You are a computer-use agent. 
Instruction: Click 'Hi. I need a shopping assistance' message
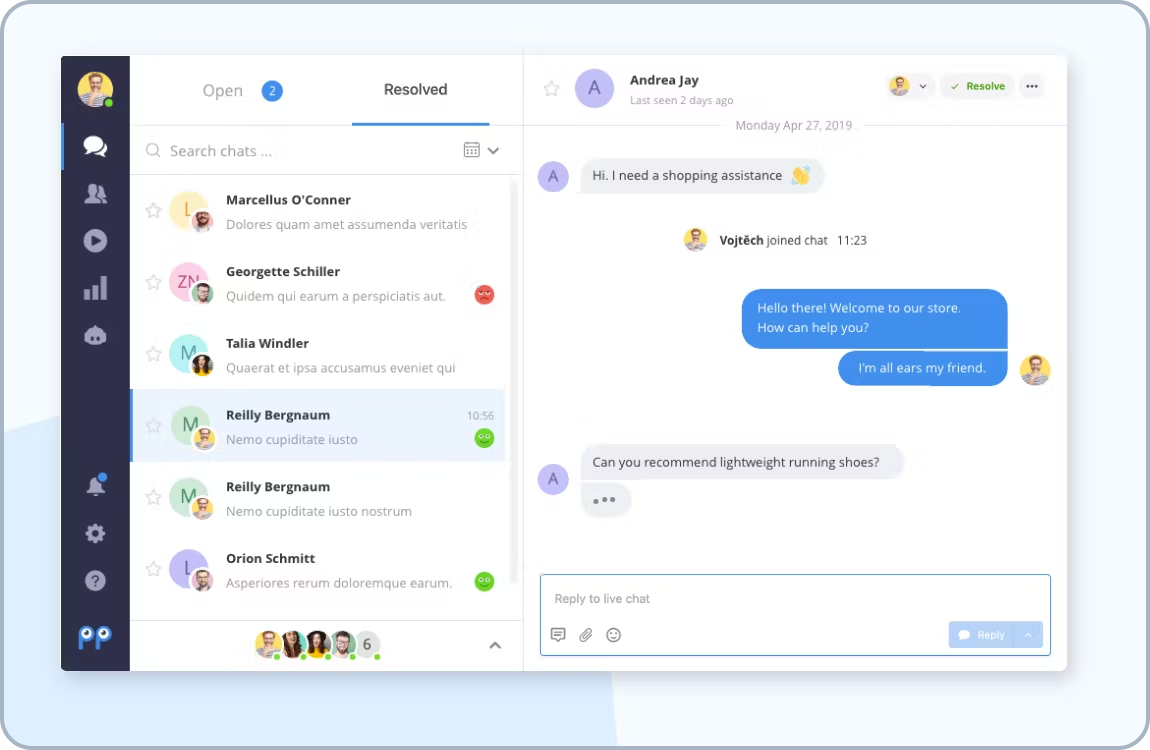click(702, 176)
